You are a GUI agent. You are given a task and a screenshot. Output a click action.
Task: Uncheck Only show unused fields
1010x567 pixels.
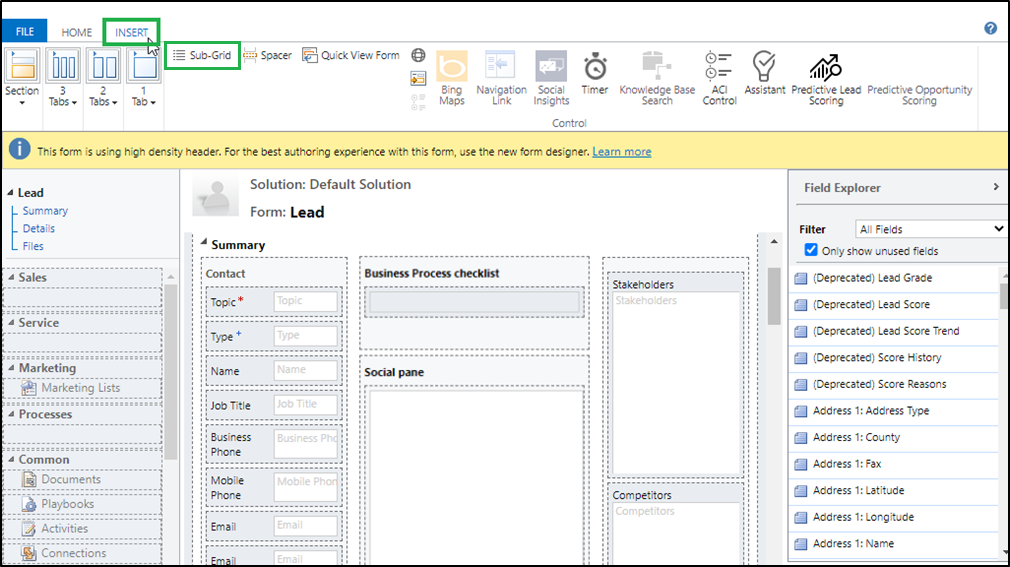(x=812, y=250)
